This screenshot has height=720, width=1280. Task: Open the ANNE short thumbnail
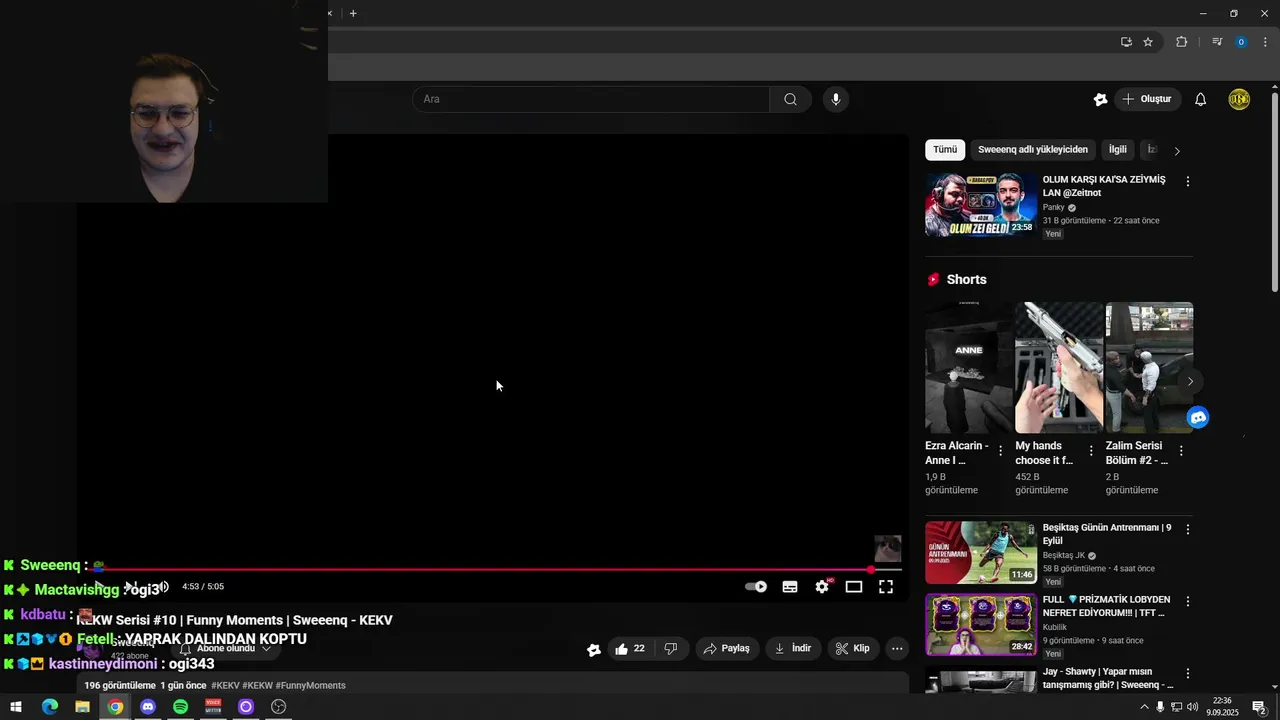[969, 367]
